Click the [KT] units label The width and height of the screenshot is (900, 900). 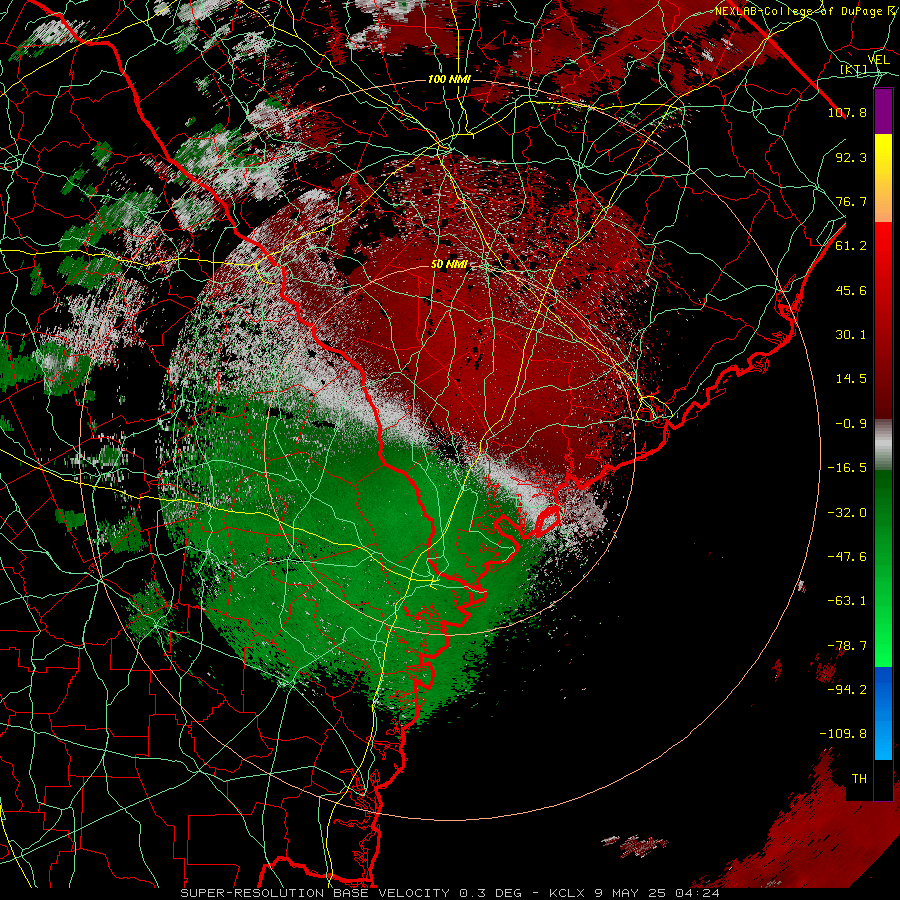point(854,69)
